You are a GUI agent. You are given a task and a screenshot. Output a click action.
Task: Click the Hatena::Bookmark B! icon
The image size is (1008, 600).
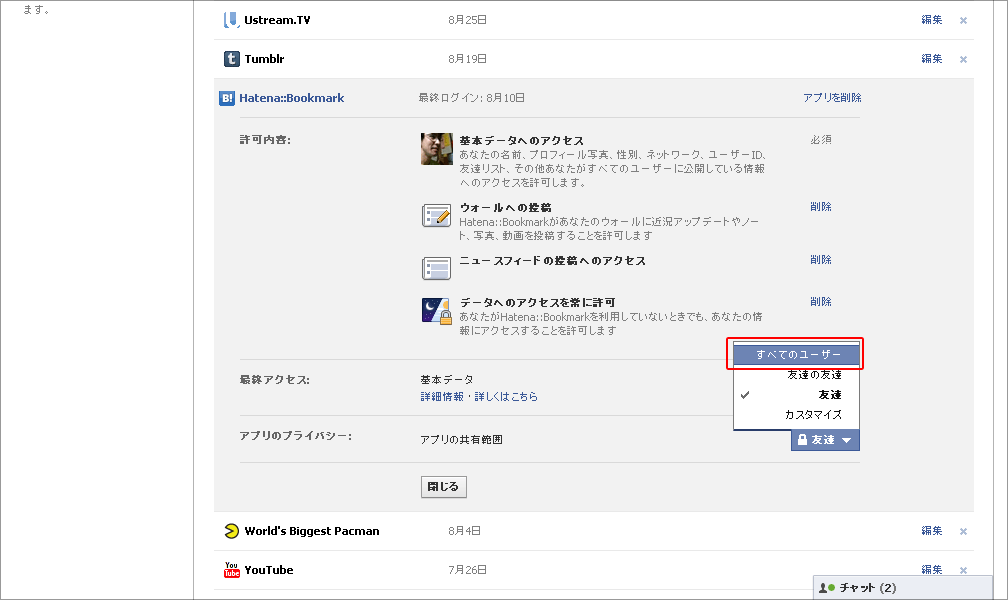click(227, 98)
